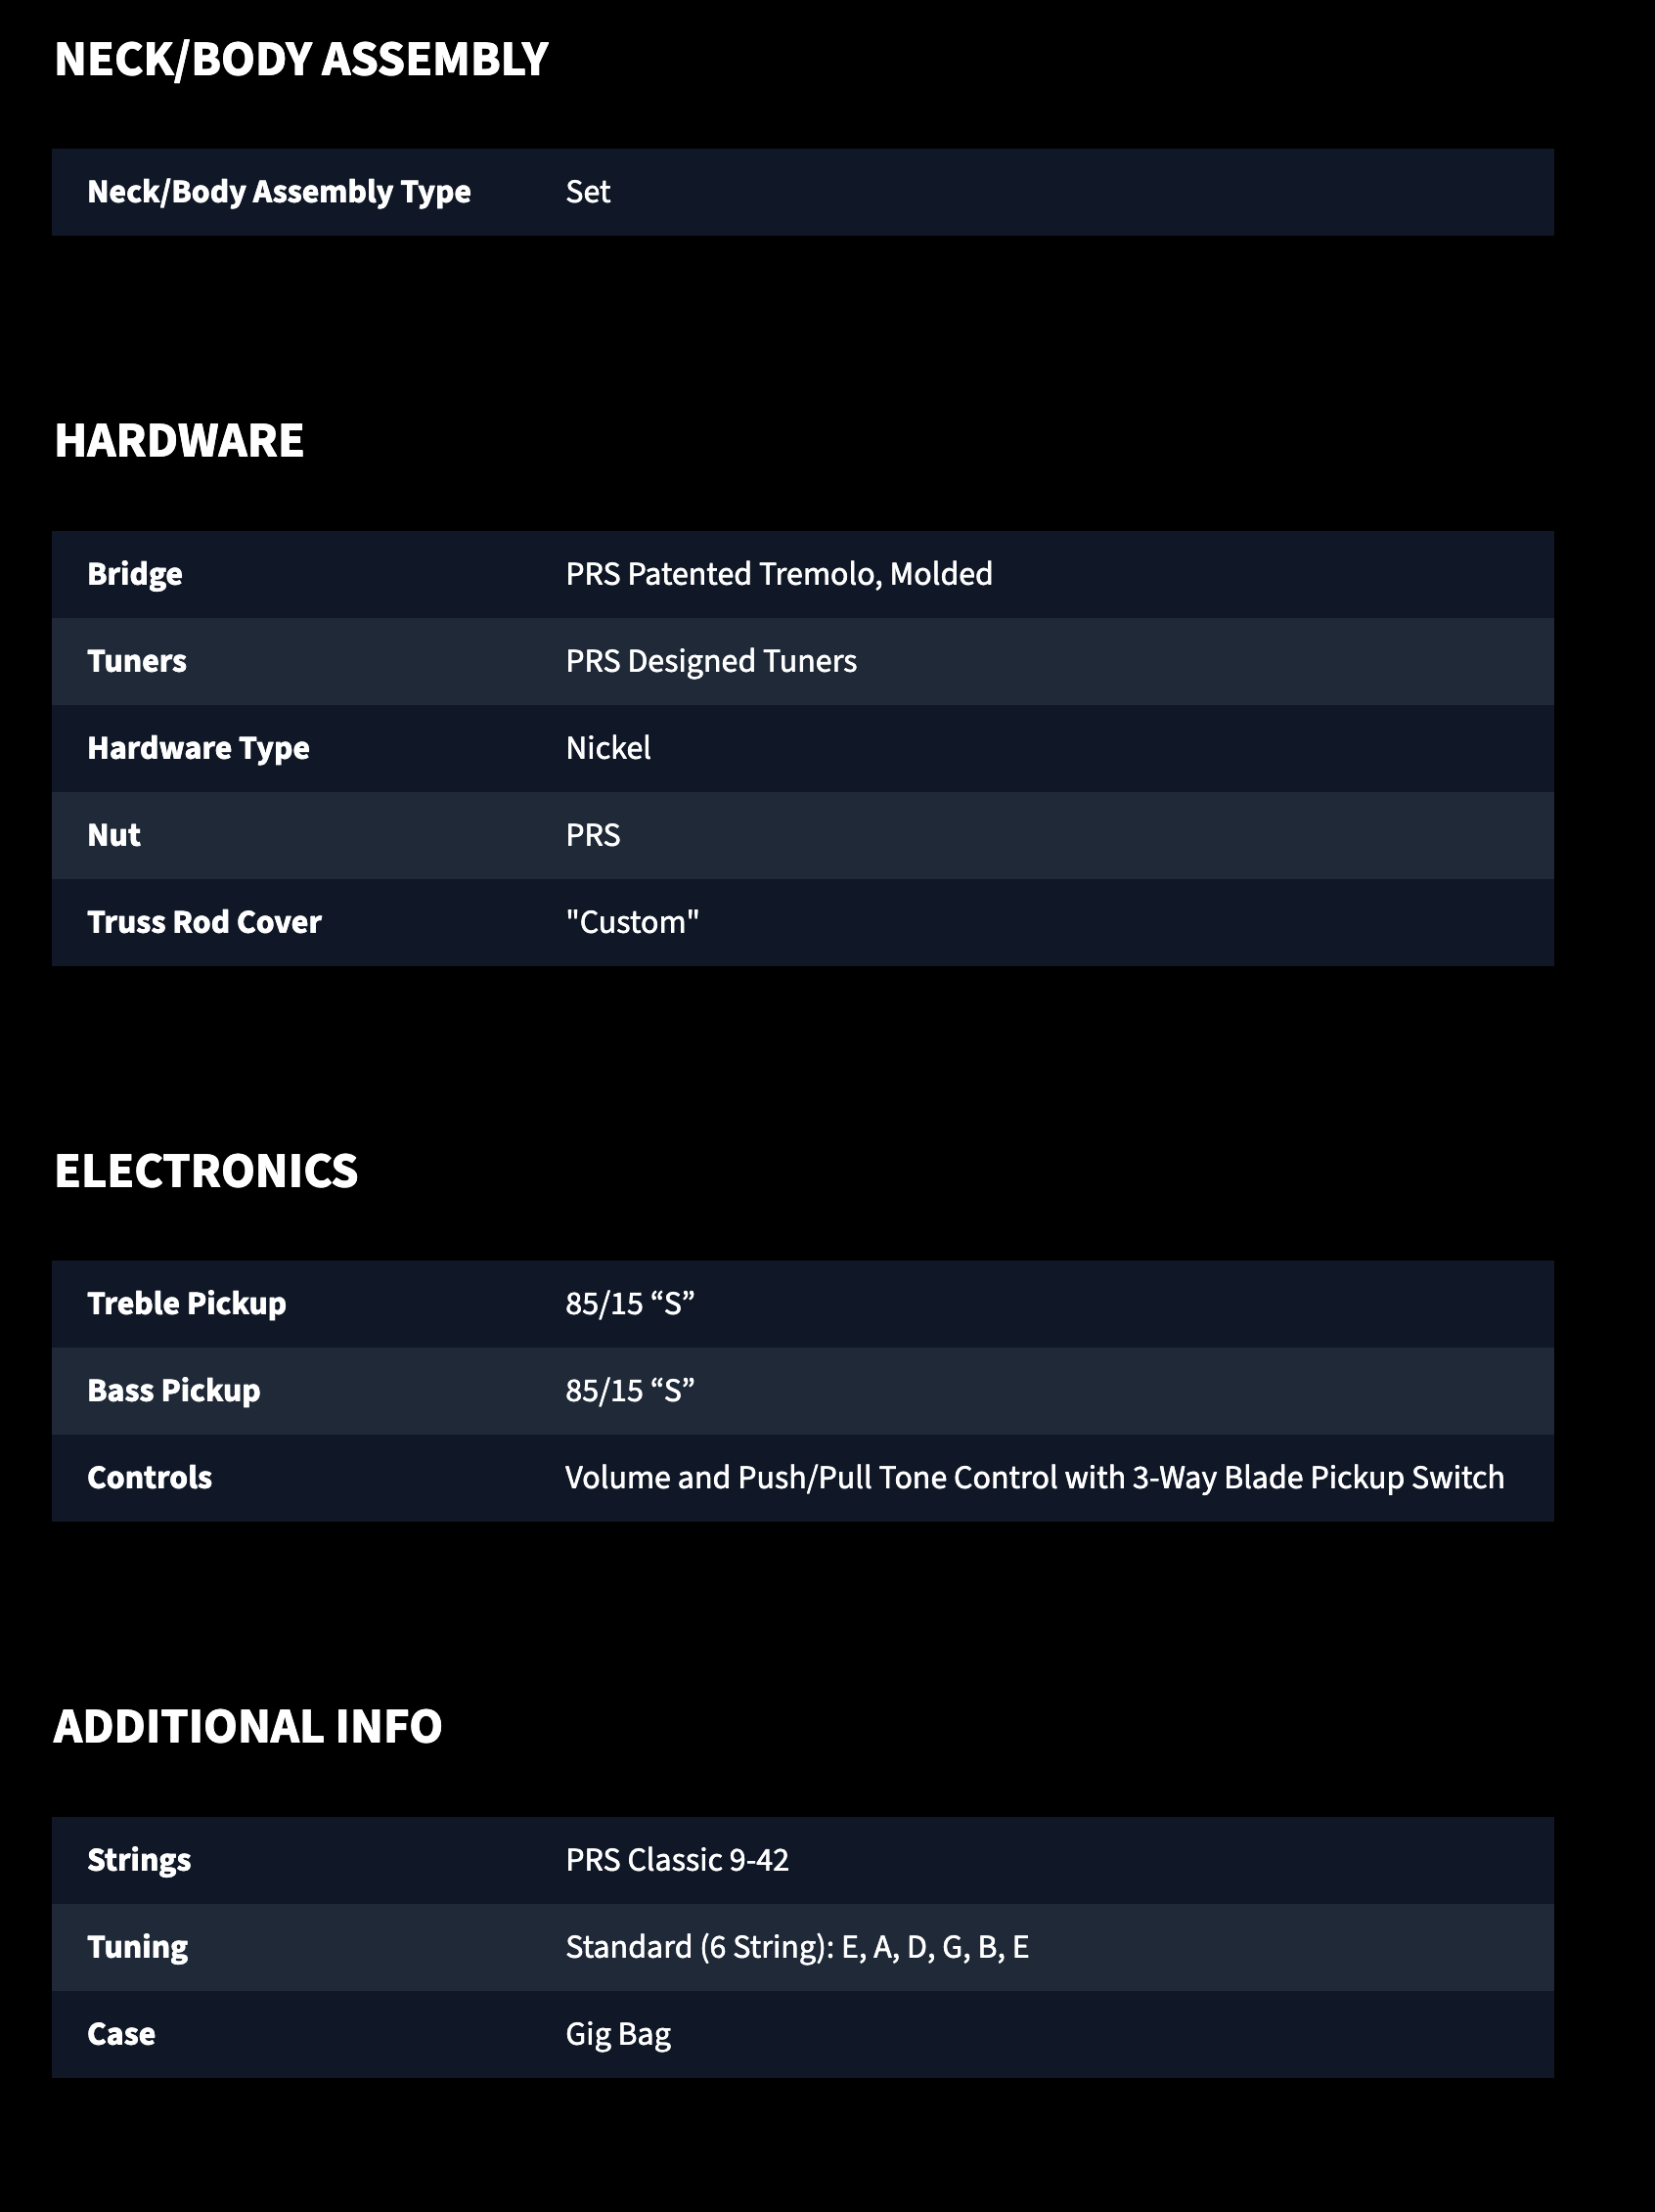Click the PRS Patented Tremolo, Molded value
This screenshot has height=2212, width=1655.
tap(779, 574)
